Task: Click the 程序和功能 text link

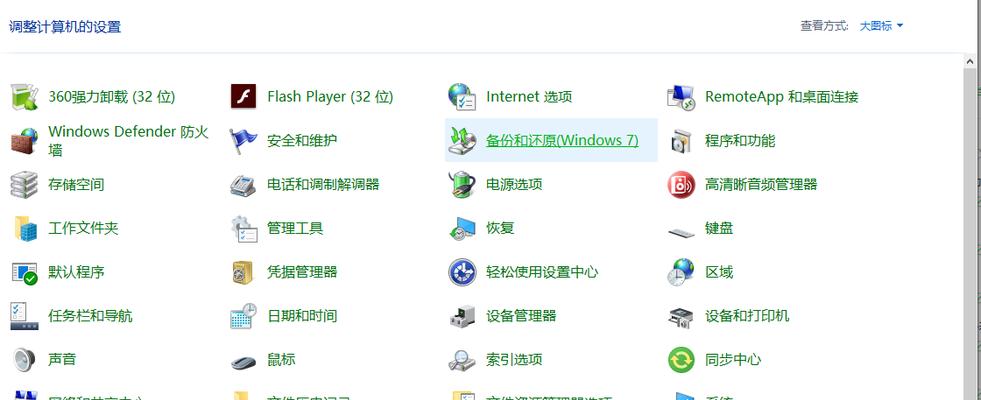Action: (740, 140)
